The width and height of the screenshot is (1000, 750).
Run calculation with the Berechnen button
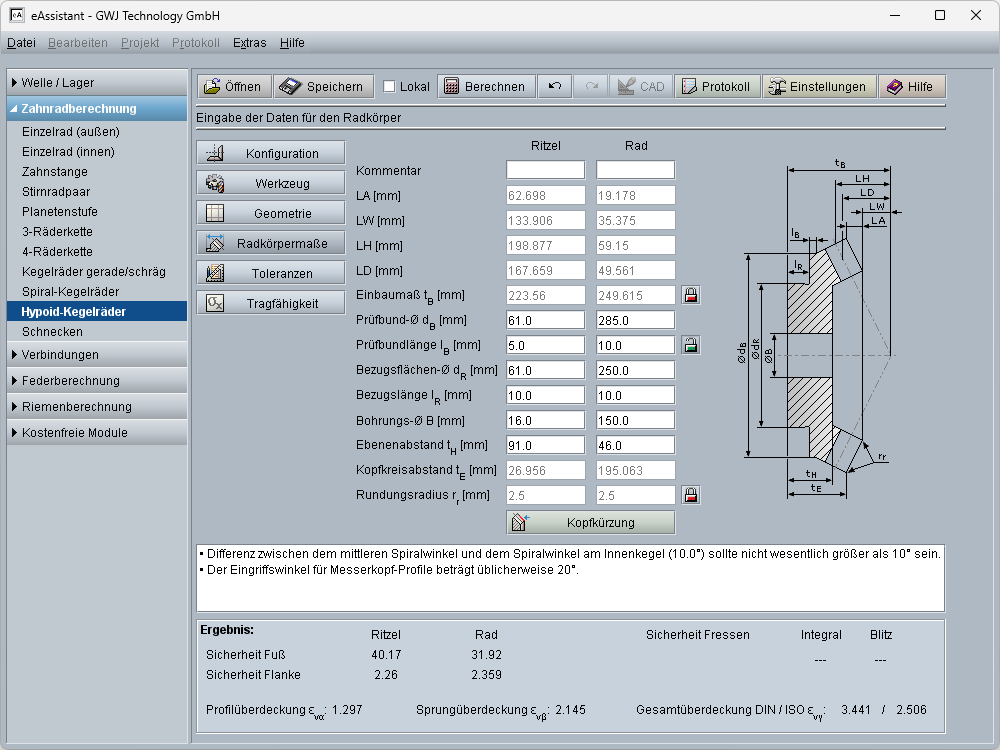tap(485, 87)
